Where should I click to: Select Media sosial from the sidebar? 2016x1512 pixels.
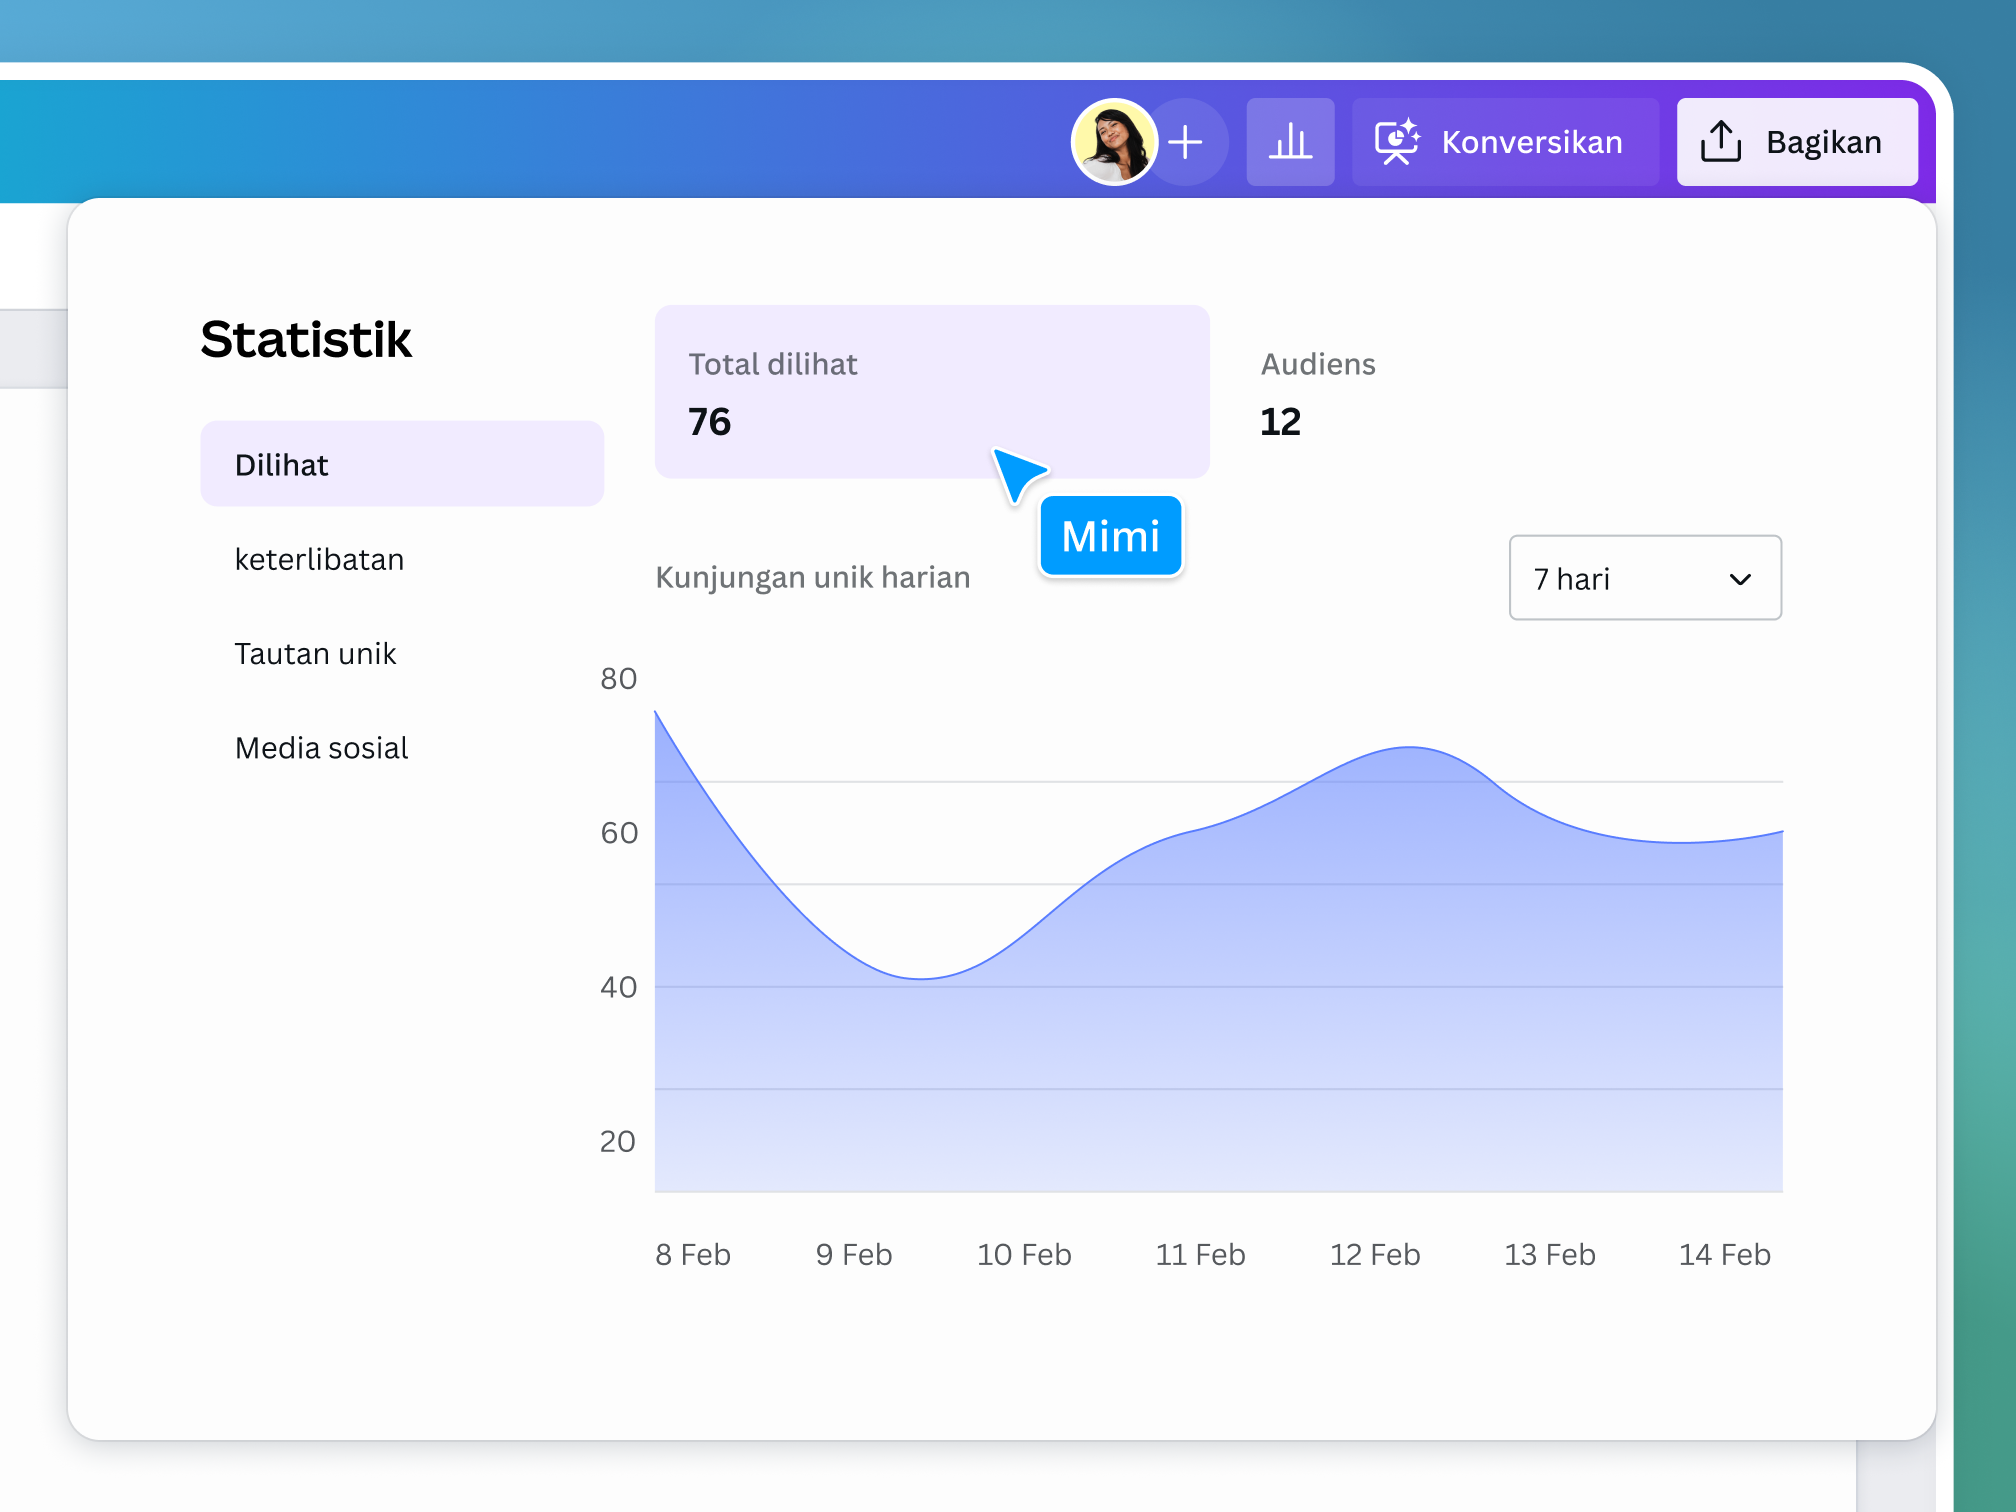tap(322, 747)
